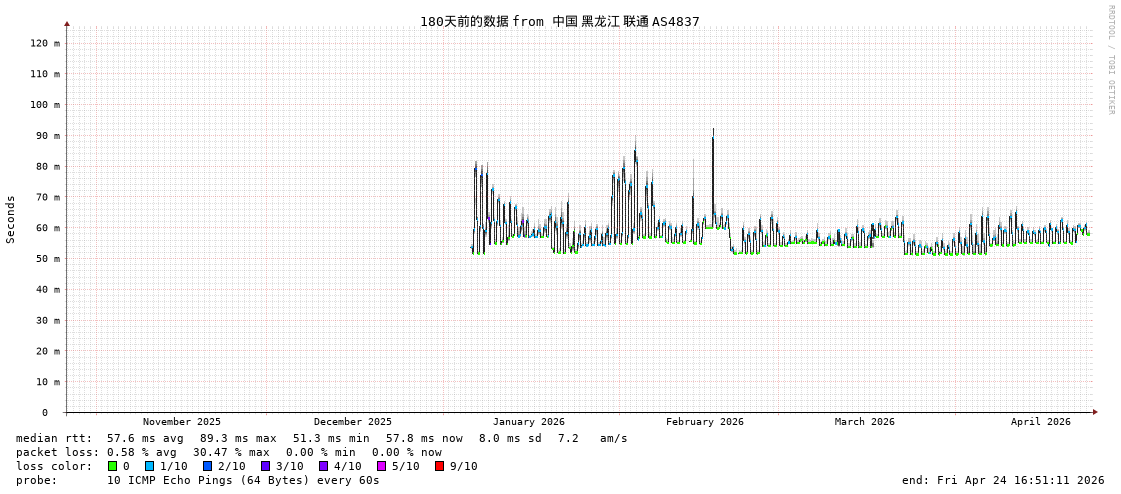The image size is (1121, 494).
Task: Click the 57.8 ms now rtt value
Action: (424, 438)
